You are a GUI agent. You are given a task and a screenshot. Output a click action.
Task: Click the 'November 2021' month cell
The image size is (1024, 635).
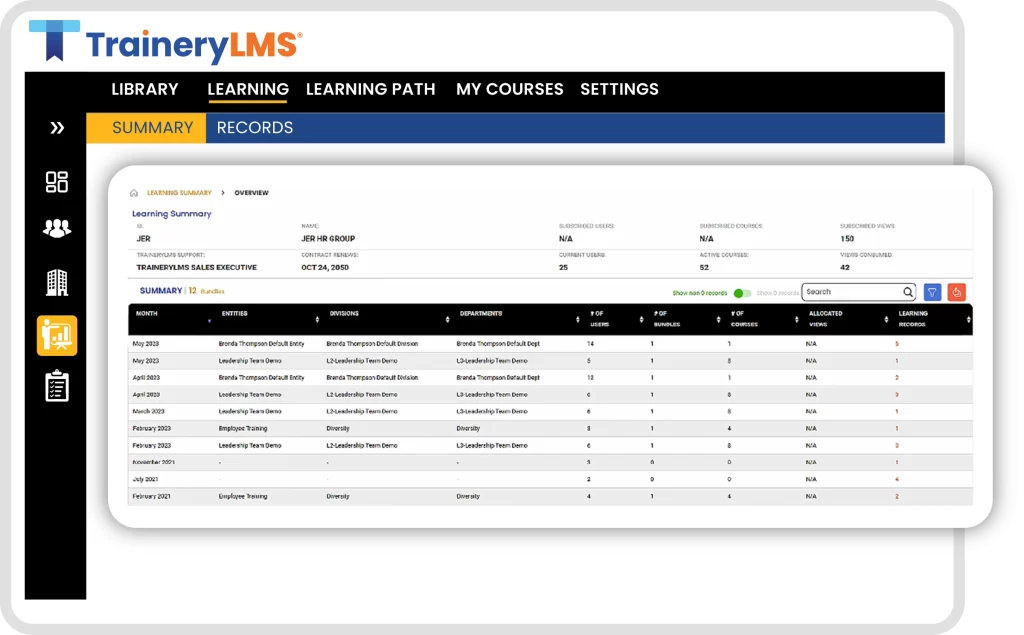pos(153,463)
